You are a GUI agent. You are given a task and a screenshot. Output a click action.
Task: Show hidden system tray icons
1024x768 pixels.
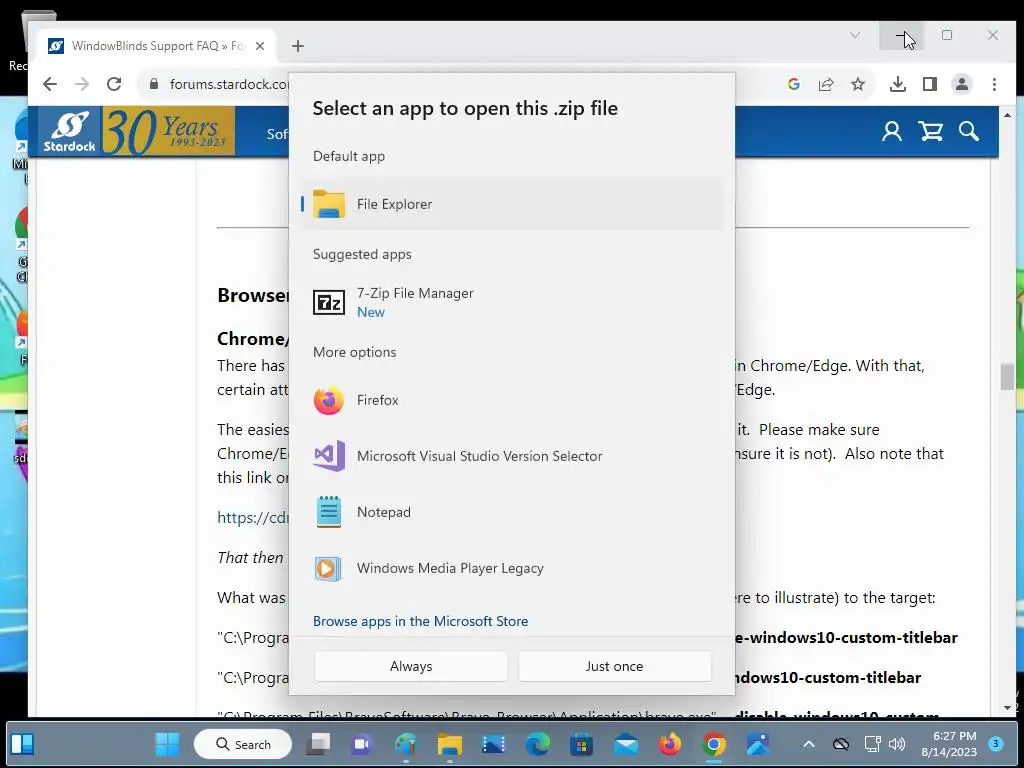(808, 744)
